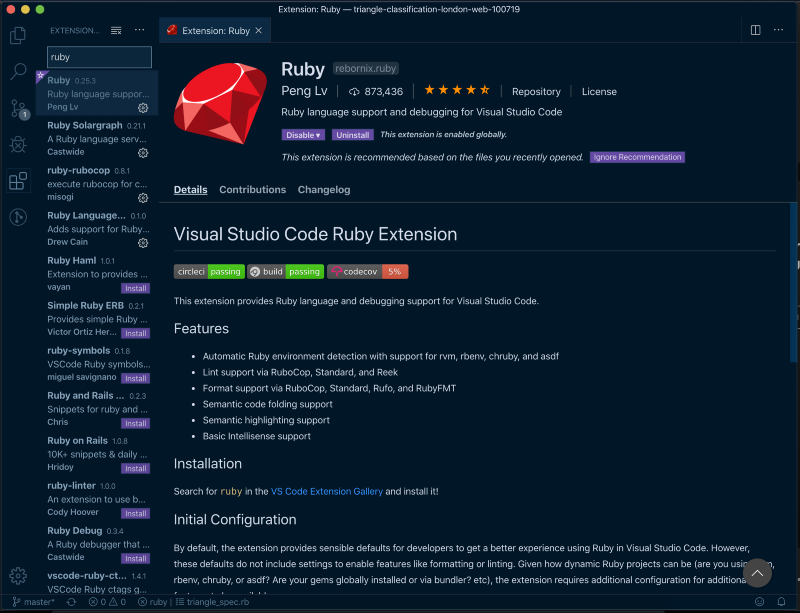Close the Extension: Ruby tab
This screenshot has width=800, height=613.
[x=259, y=31]
